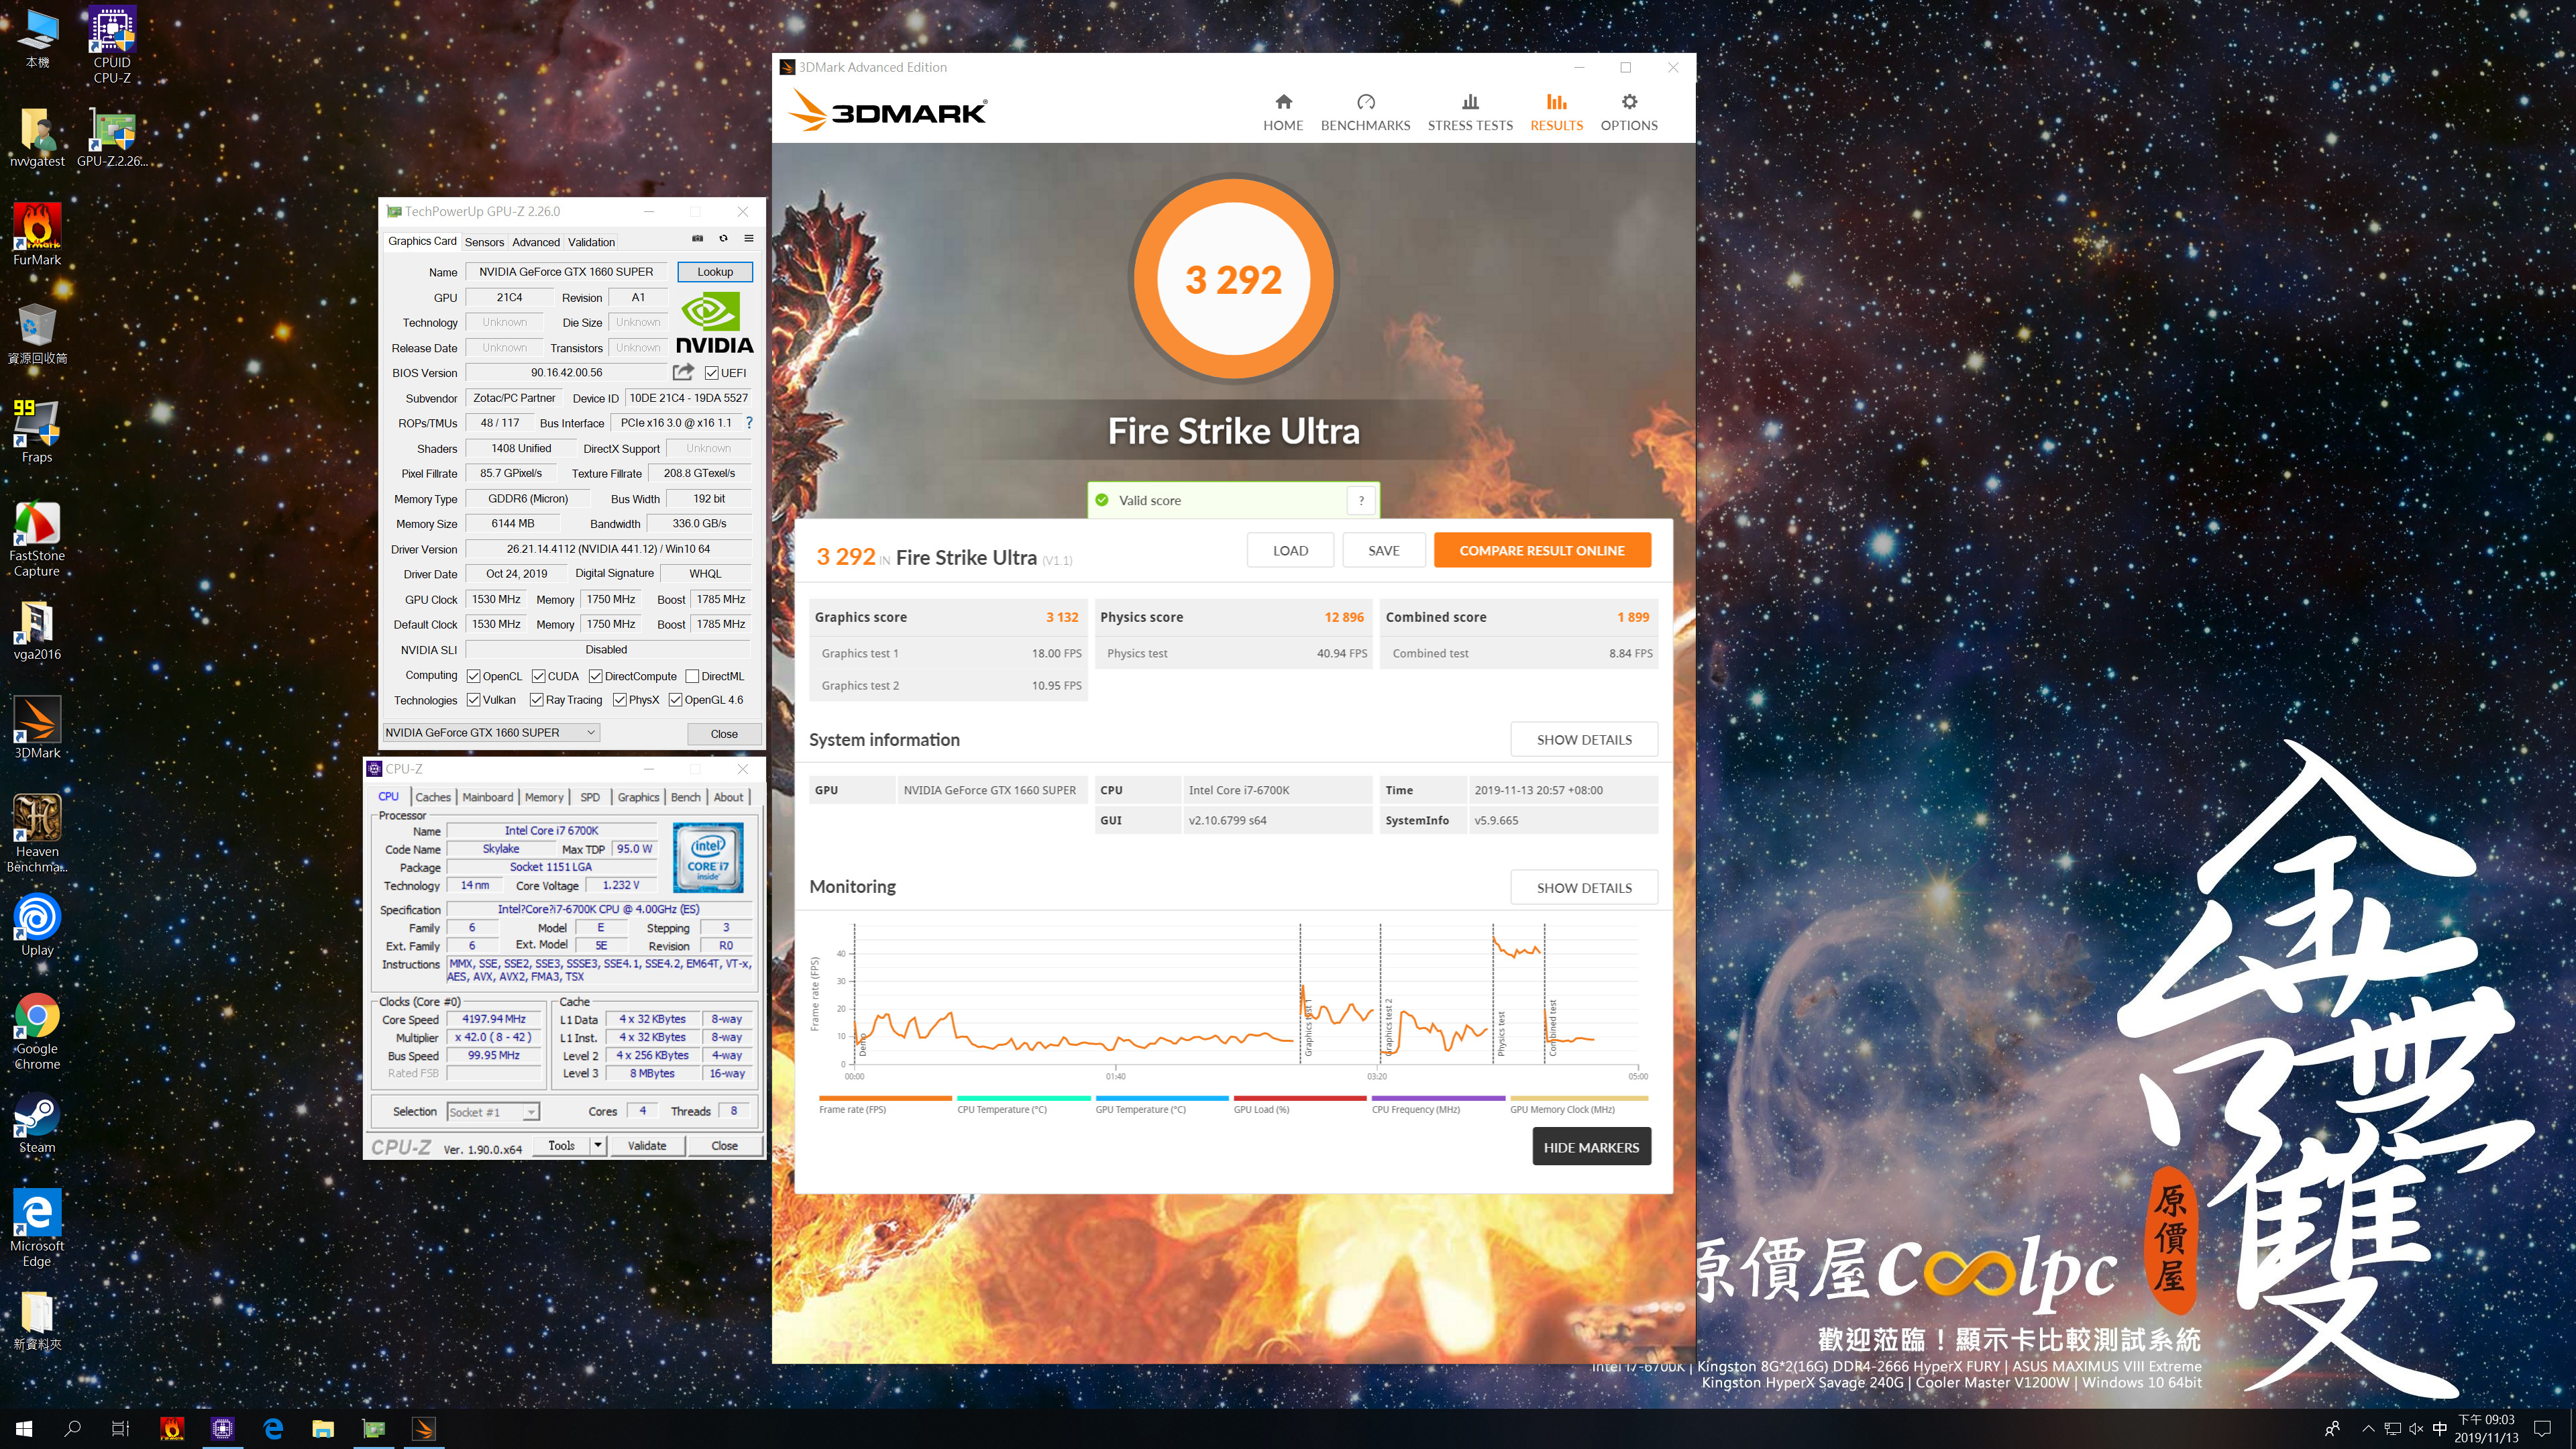Open File Explorer from the taskbar
2576x1449 pixels.
pos(322,1429)
